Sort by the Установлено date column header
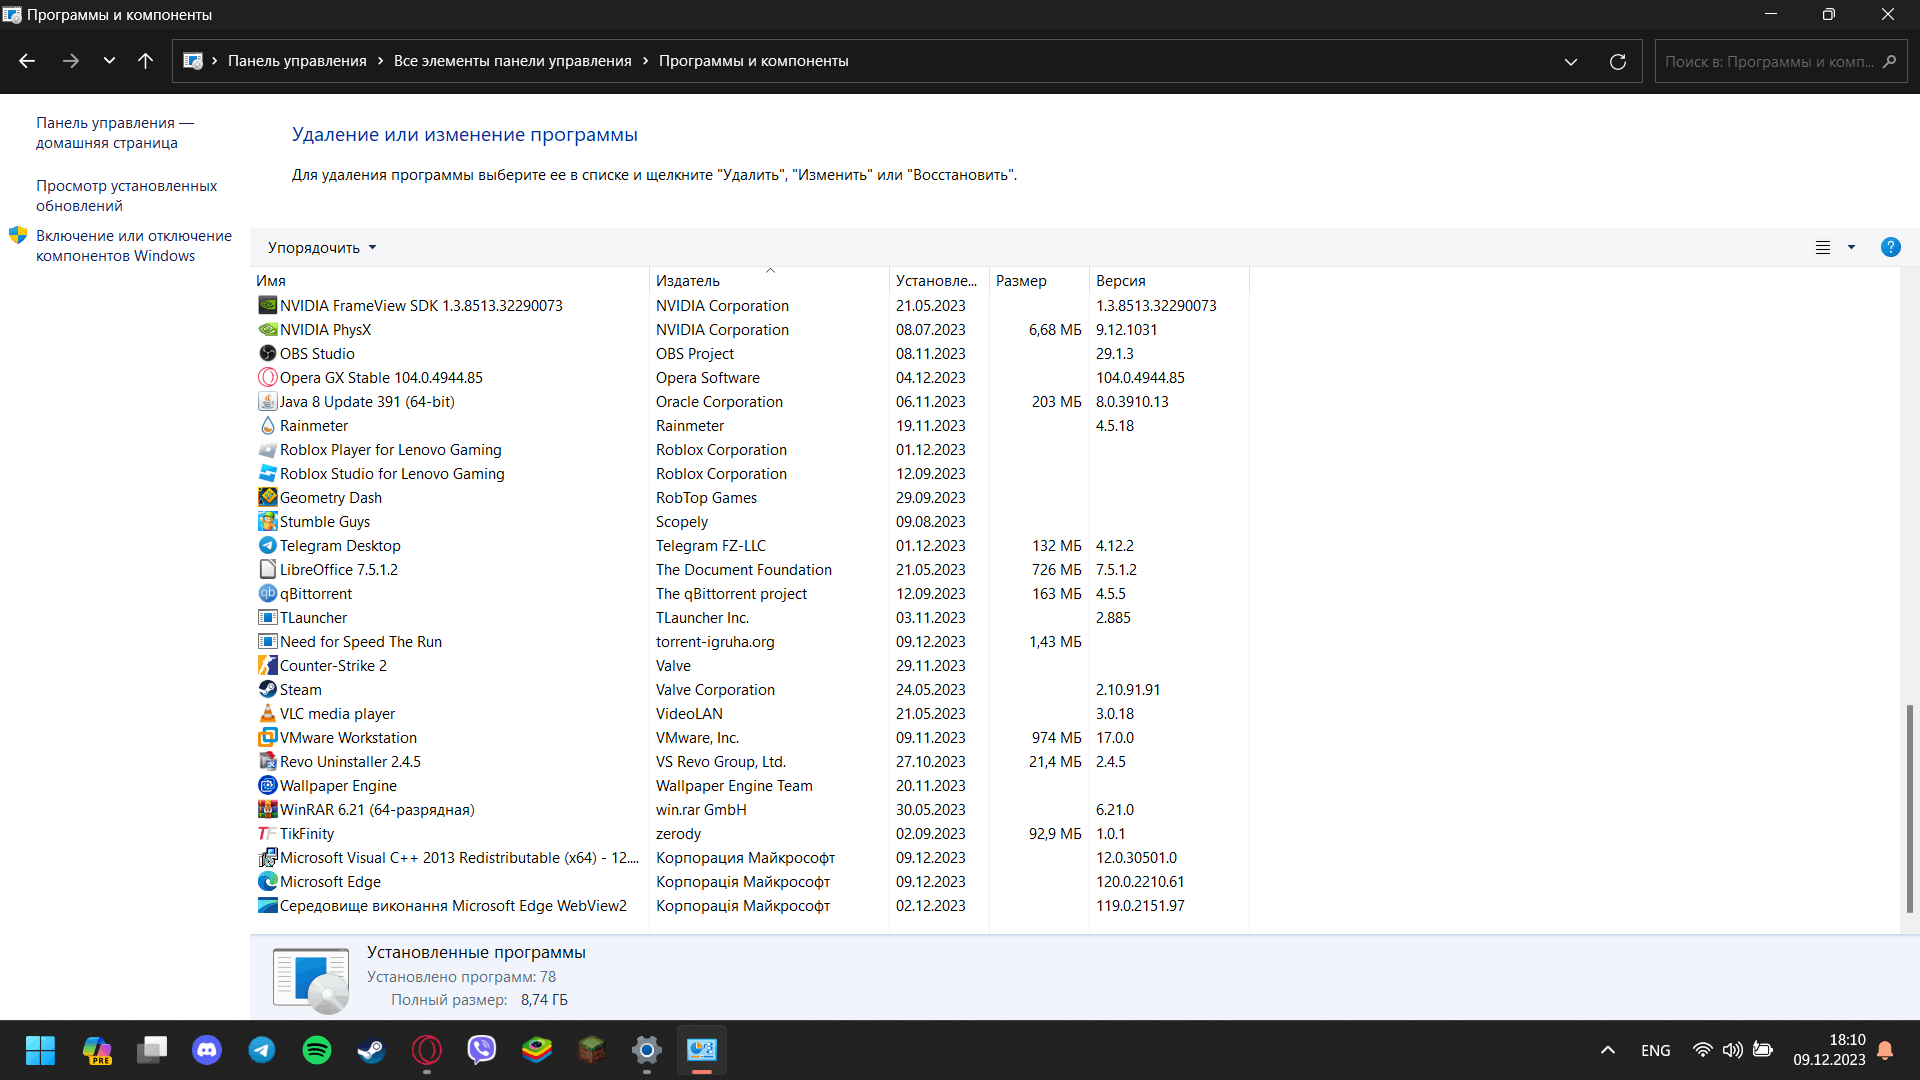Viewport: 1920px width, 1080px height. tap(939, 281)
